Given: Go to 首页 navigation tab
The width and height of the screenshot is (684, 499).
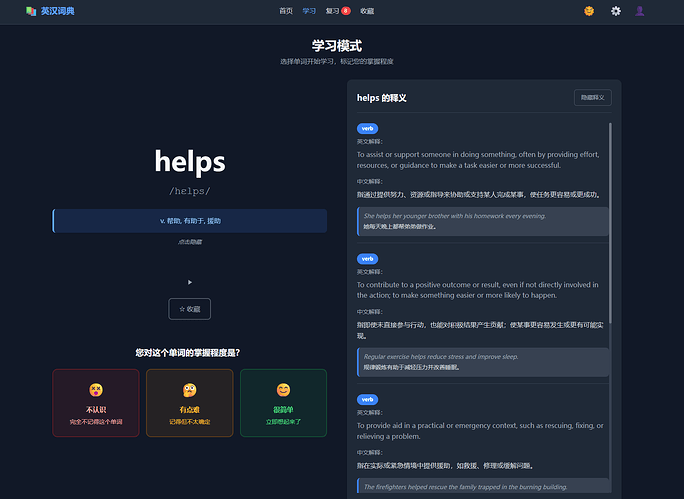Looking at the screenshot, I should coord(286,11).
